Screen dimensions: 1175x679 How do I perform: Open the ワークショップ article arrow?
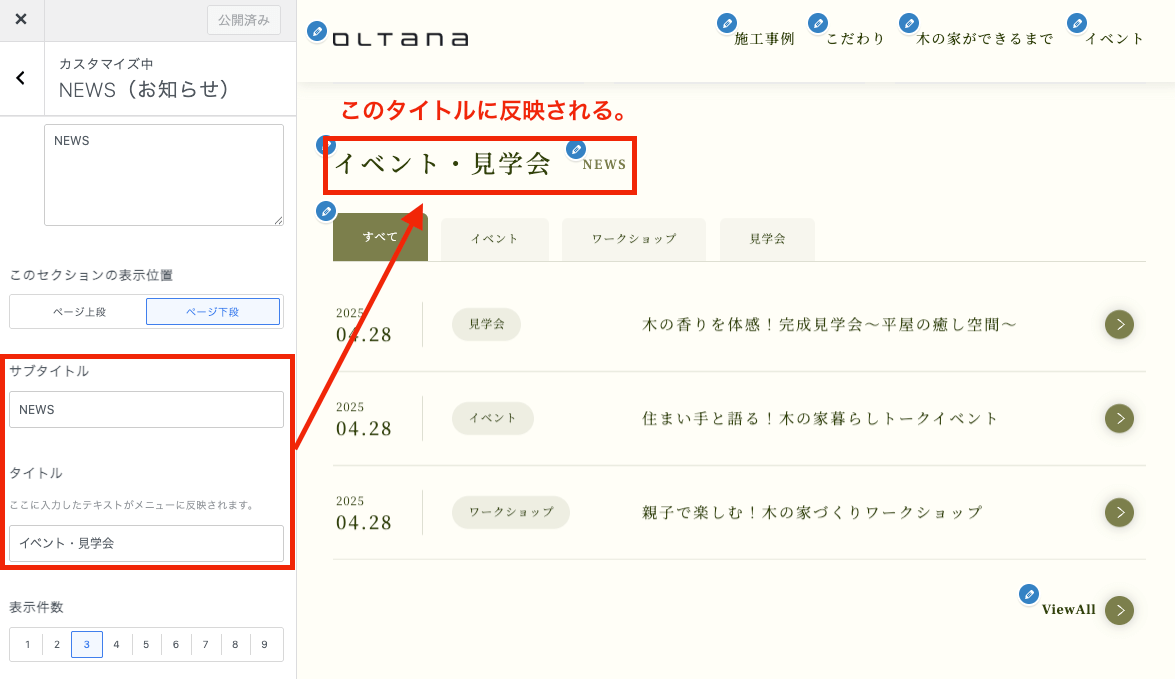pyautogui.click(x=1119, y=512)
